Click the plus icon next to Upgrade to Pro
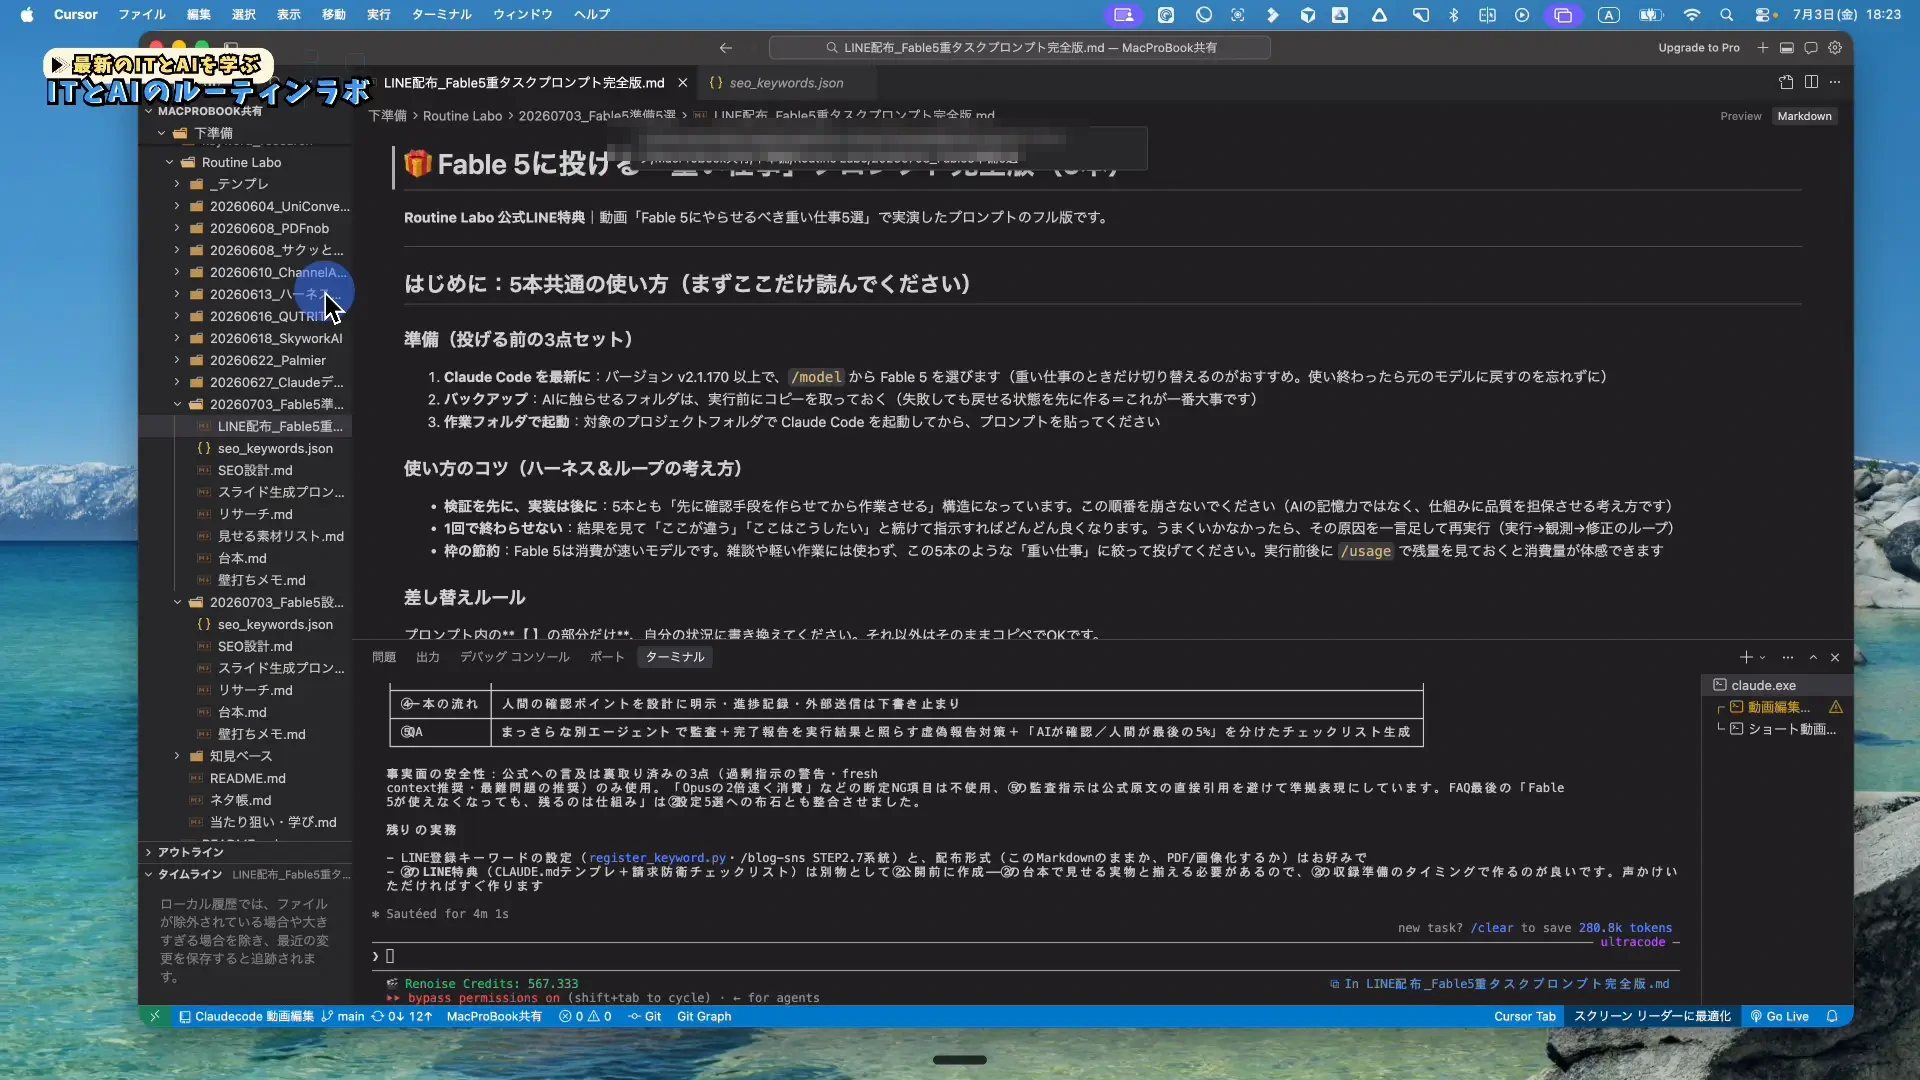1920x1080 pixels. point(1763,47)
